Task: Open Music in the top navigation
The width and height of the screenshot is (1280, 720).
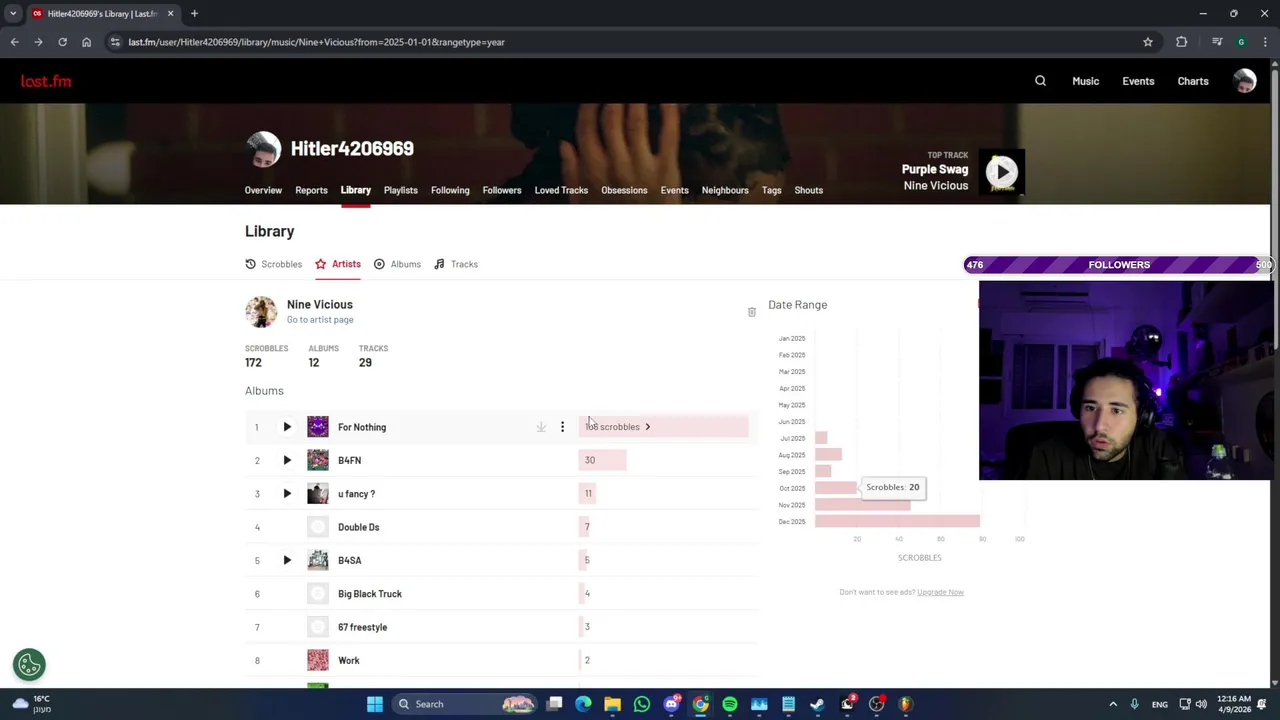Action: pos(1085,81)
